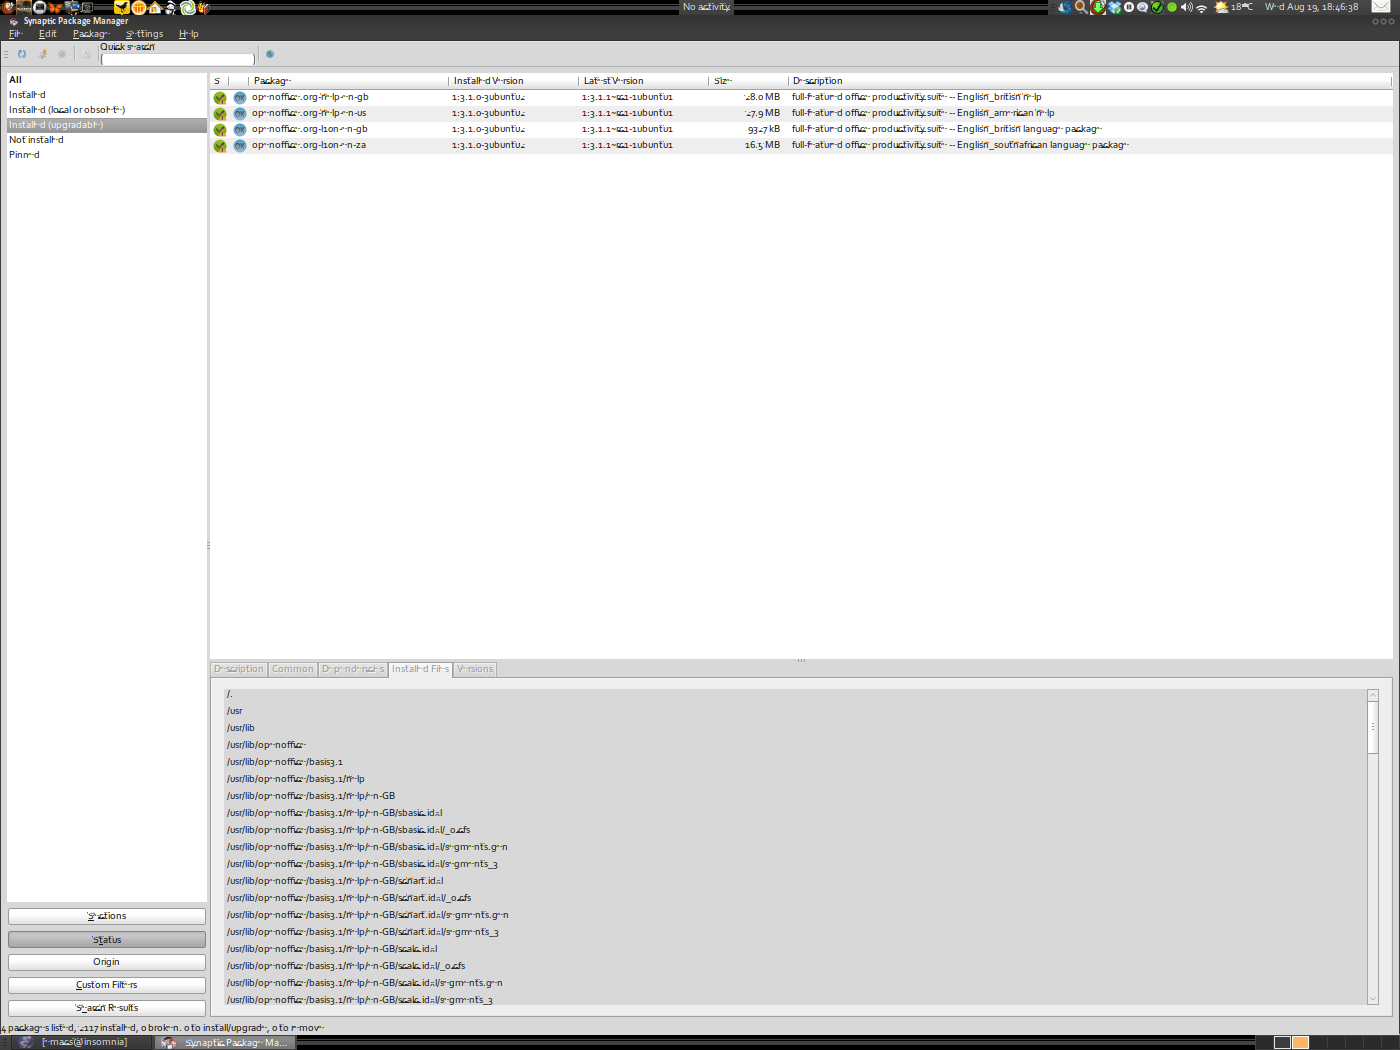The image size is (1400, 1050).
Task: Click in the Quick search input field
Action: point(178,60)
